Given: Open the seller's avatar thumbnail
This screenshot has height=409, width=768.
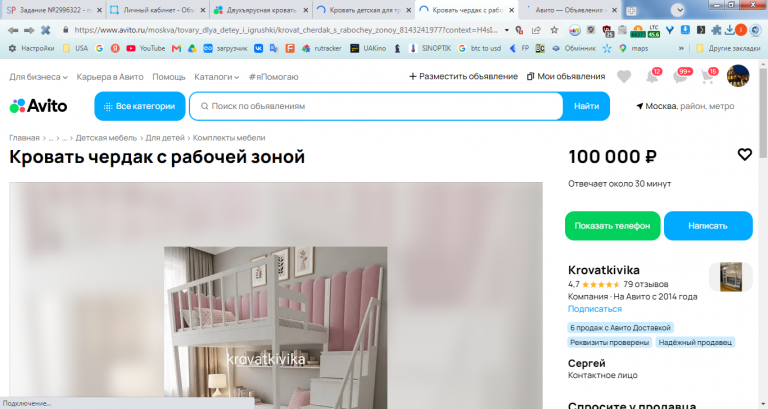Looking at the screenshot, I should 730,277.
